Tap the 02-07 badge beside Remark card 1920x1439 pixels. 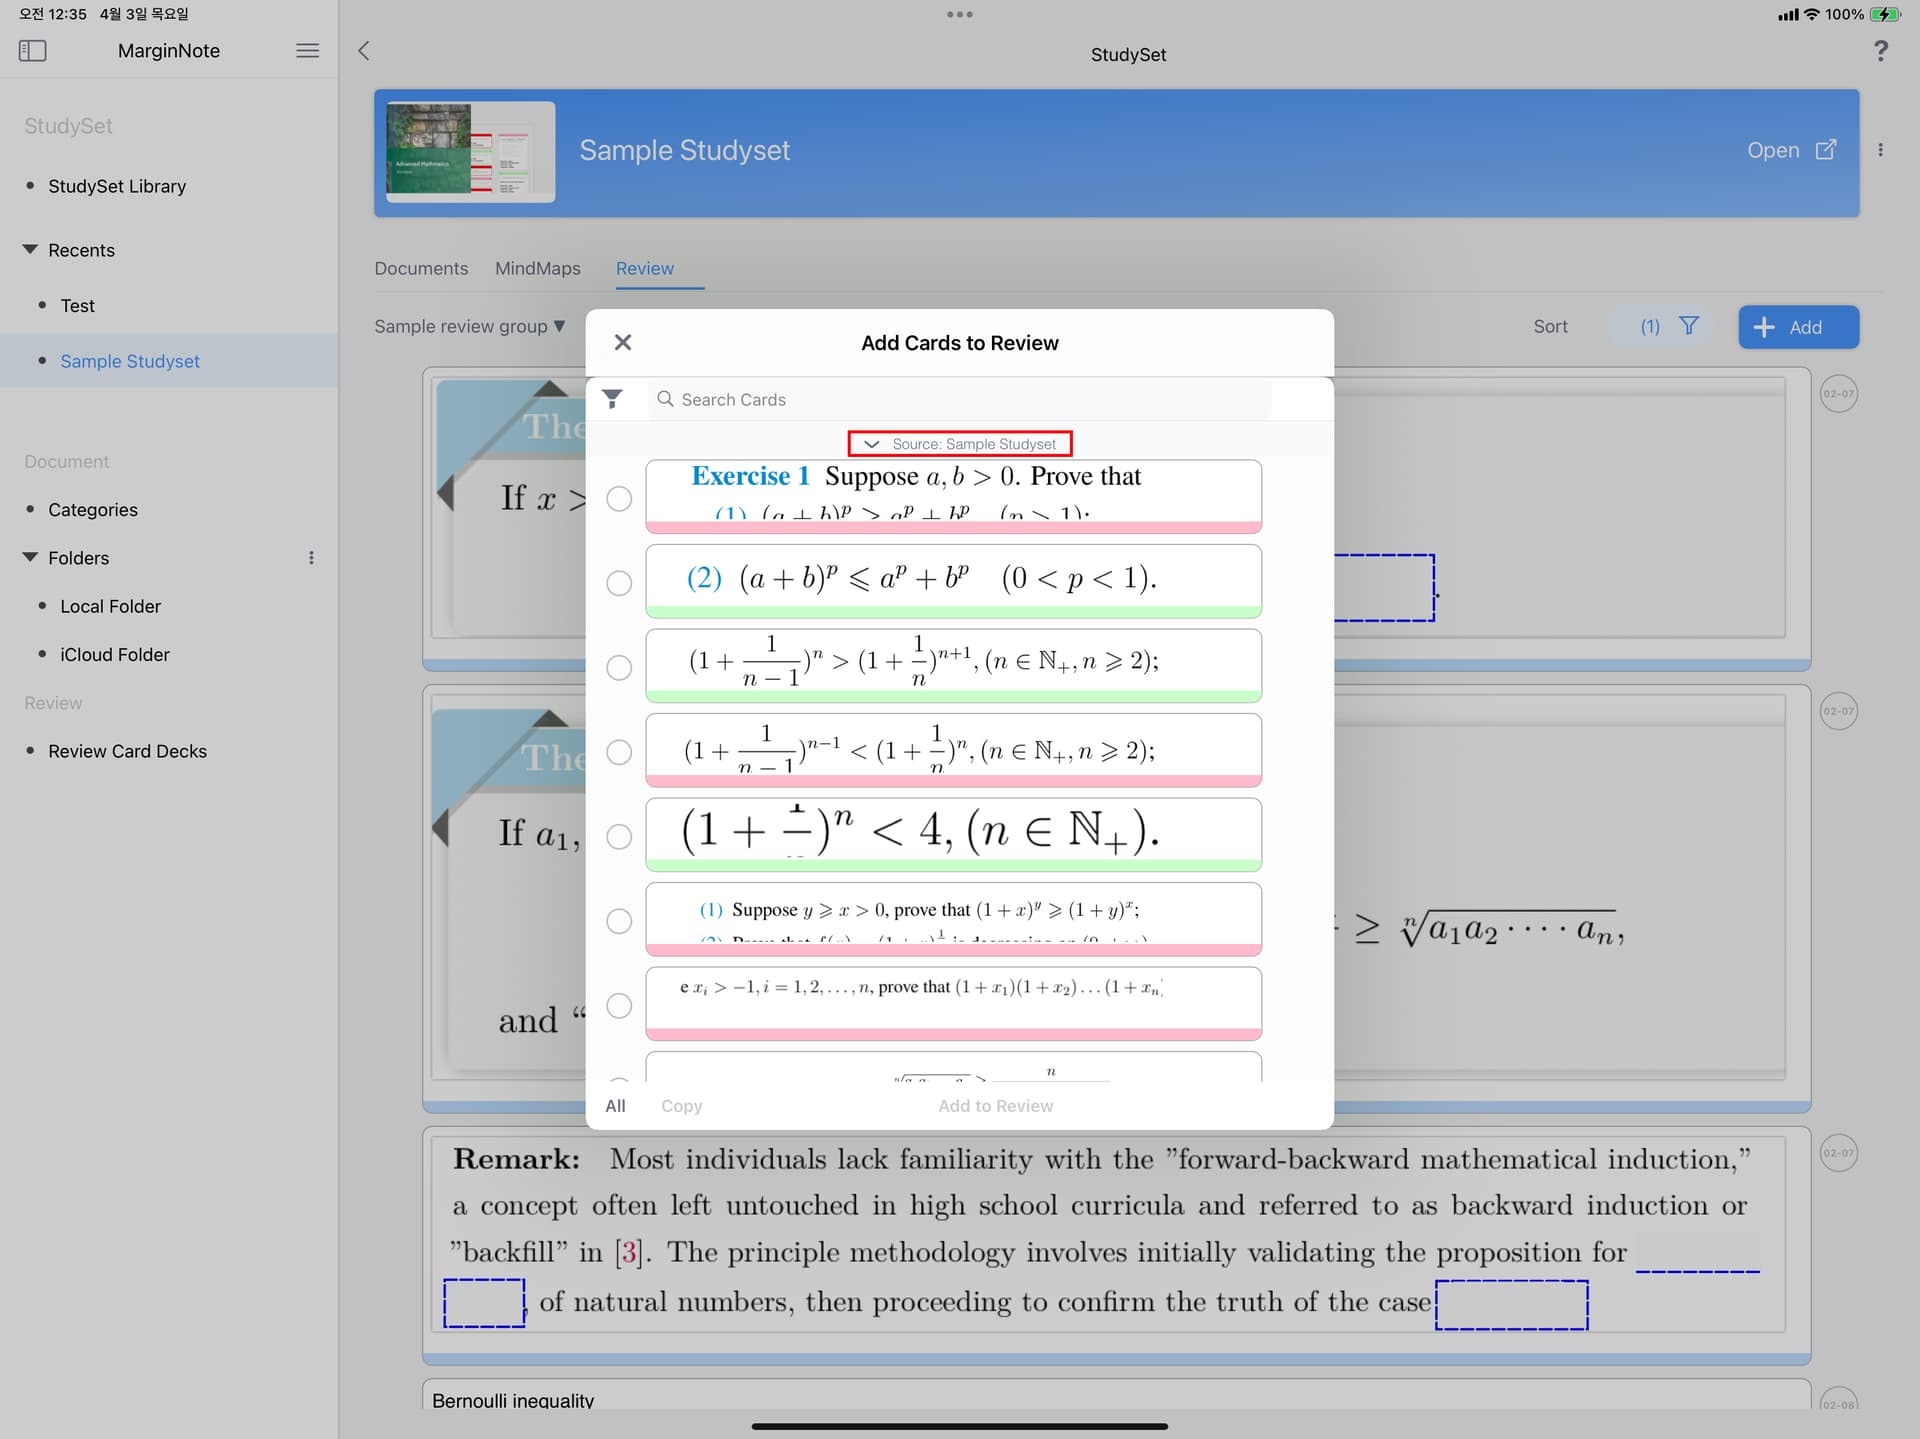point(1838,1153)
